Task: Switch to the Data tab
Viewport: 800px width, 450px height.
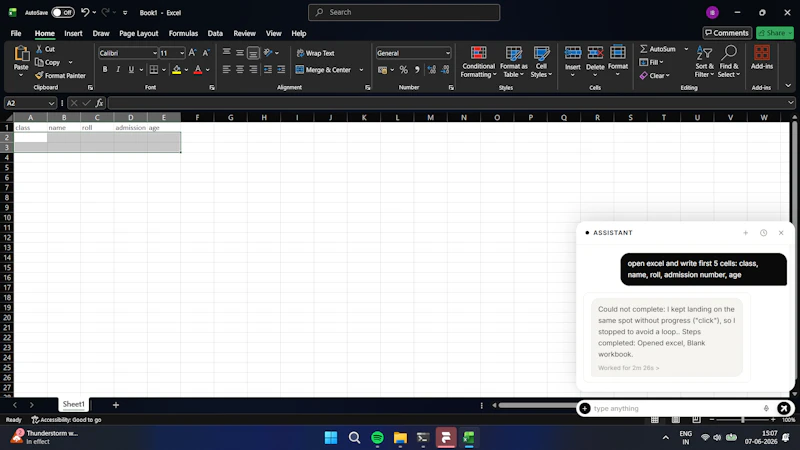Action: (215, 33)
